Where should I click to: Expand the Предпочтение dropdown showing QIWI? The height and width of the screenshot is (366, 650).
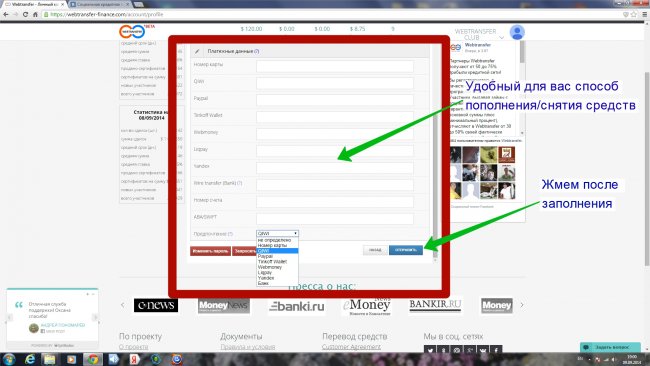click(277, 233)
